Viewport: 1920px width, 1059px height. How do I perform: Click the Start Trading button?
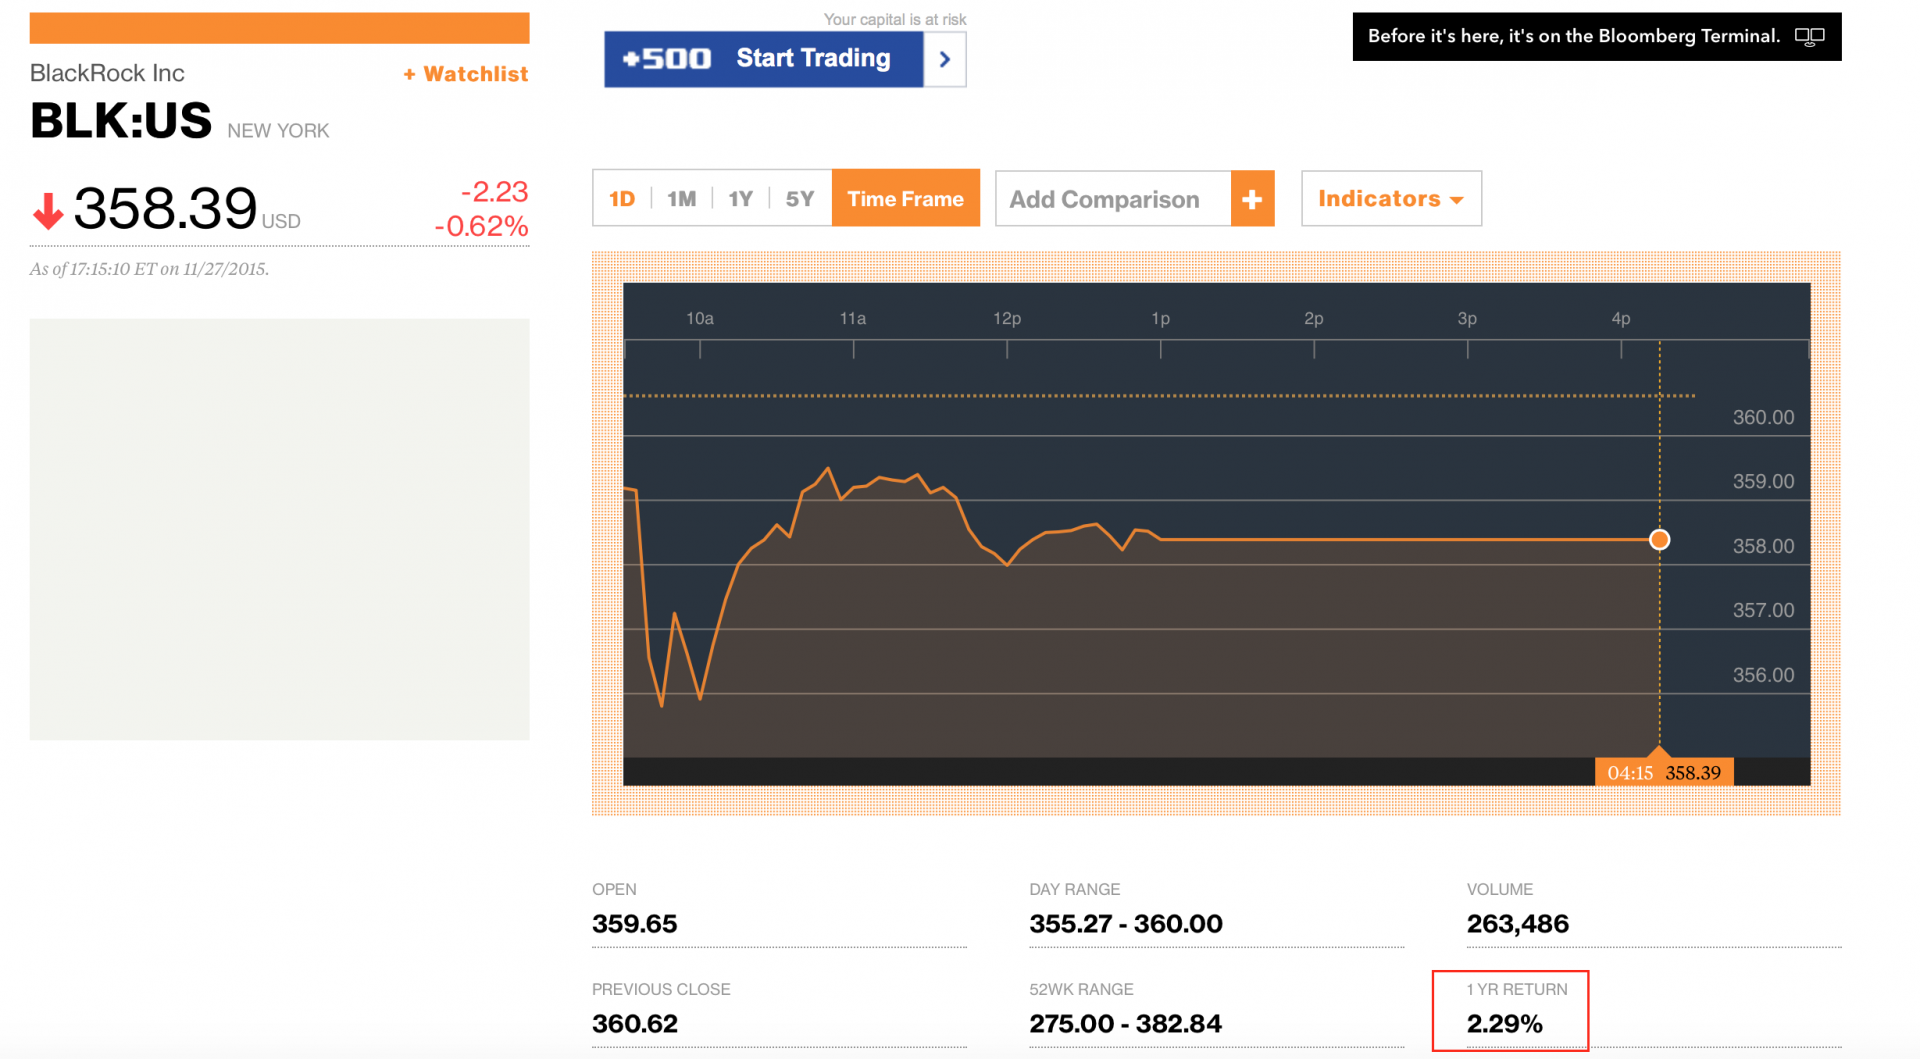pos(812,59)
